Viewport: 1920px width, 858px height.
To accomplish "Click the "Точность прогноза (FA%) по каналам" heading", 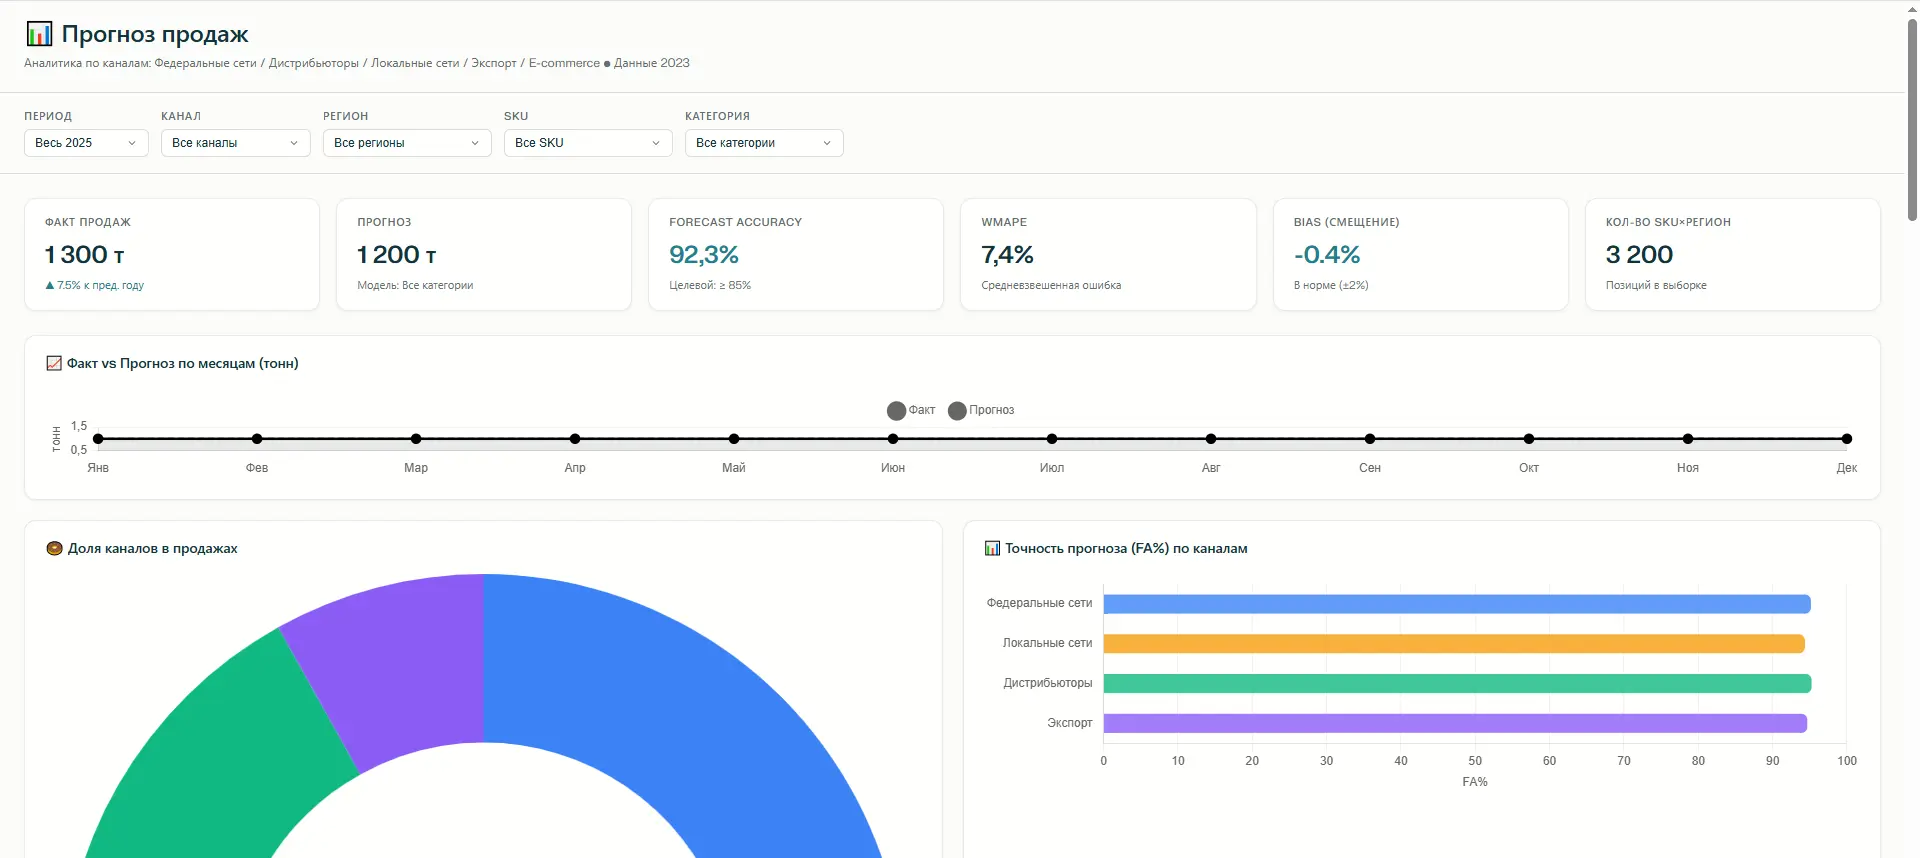I will pos(1126,548).
